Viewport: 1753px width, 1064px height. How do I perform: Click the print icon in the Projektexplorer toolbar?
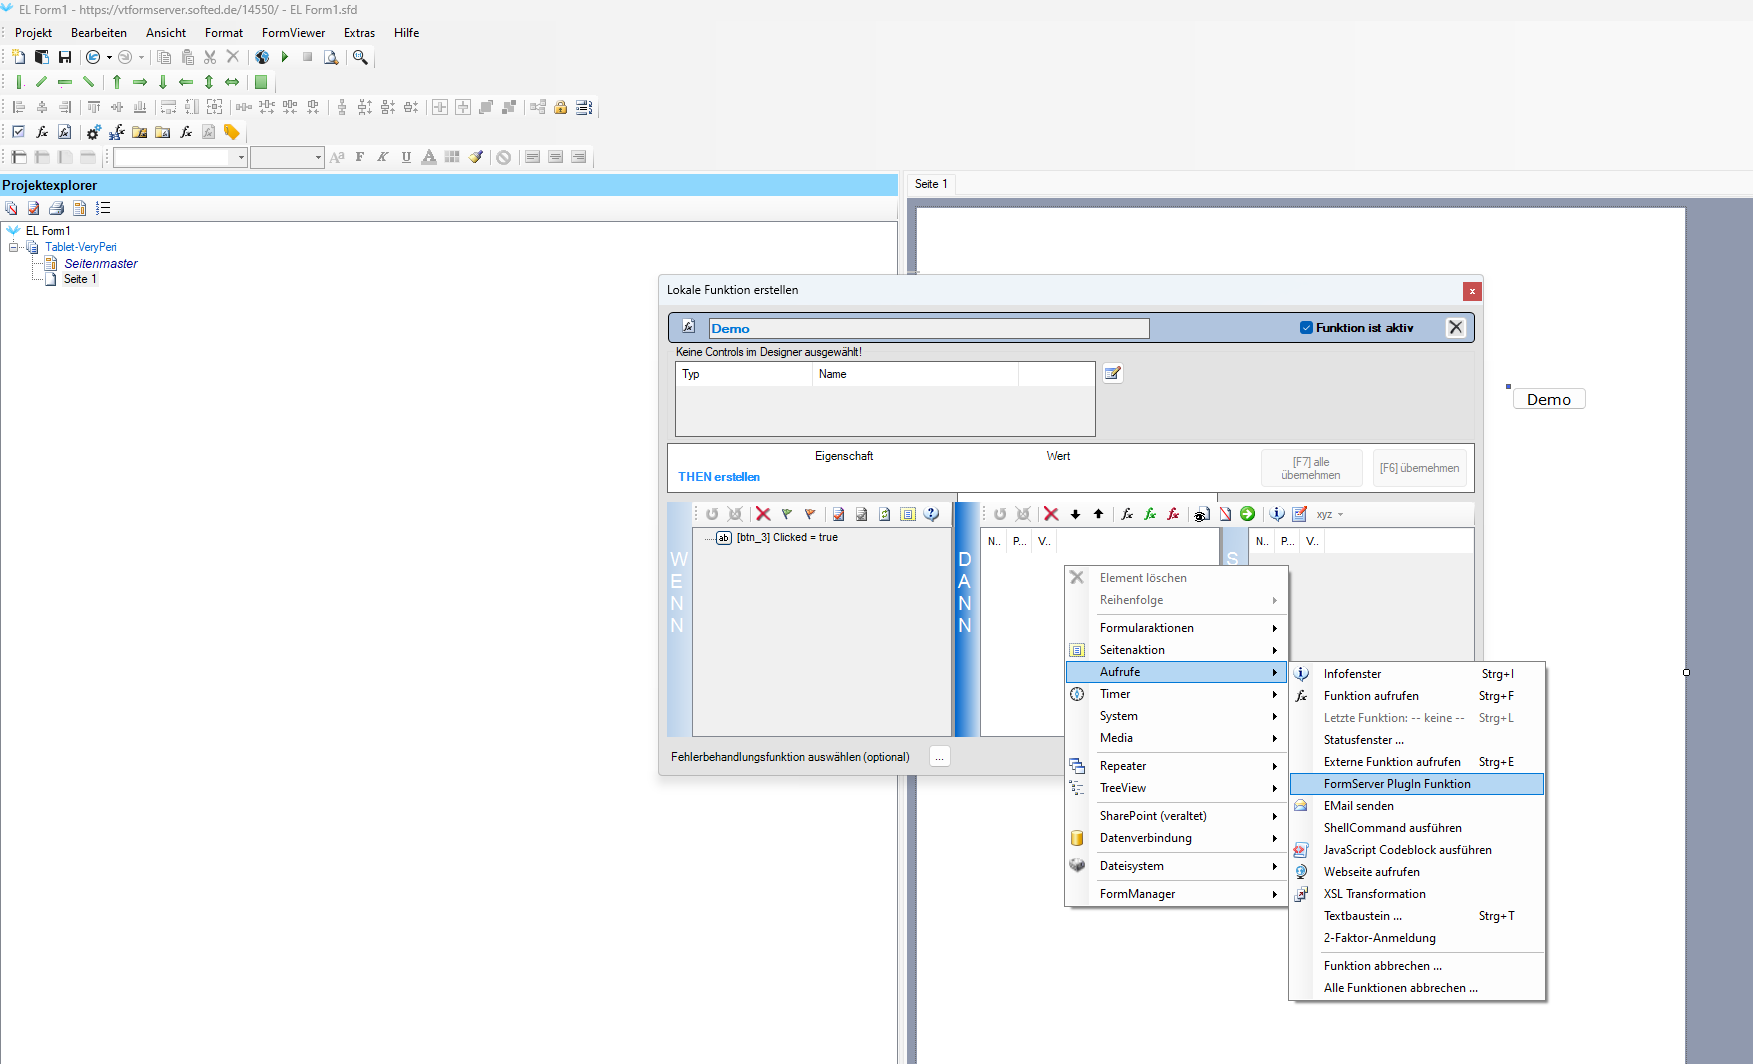click(56, 208)
